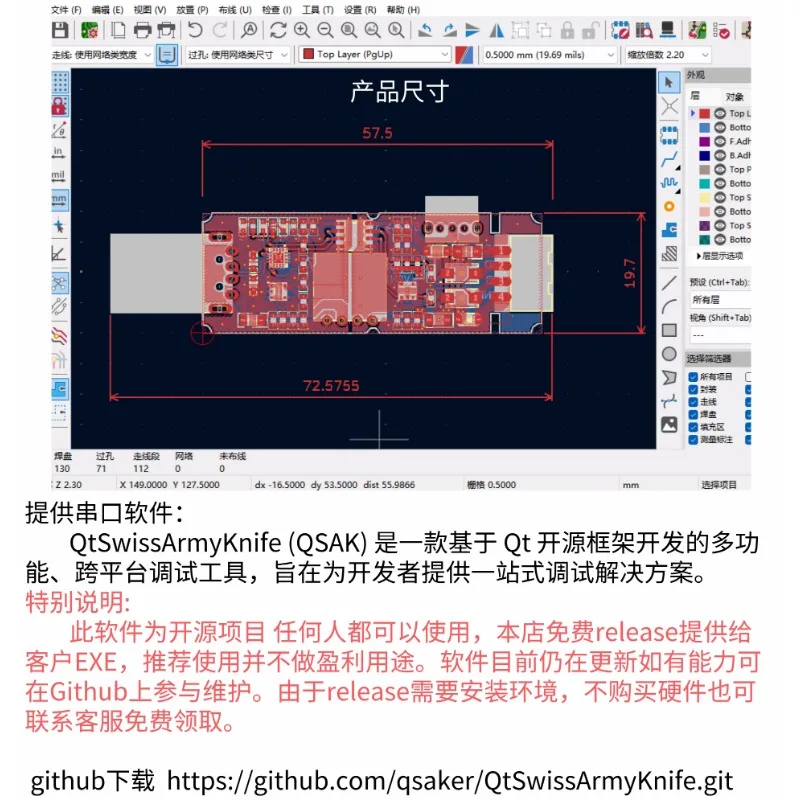Screen dimensions: 800x800
Task: Open Board Setup icon in top toolbar
Action: [x=90, y=30]
